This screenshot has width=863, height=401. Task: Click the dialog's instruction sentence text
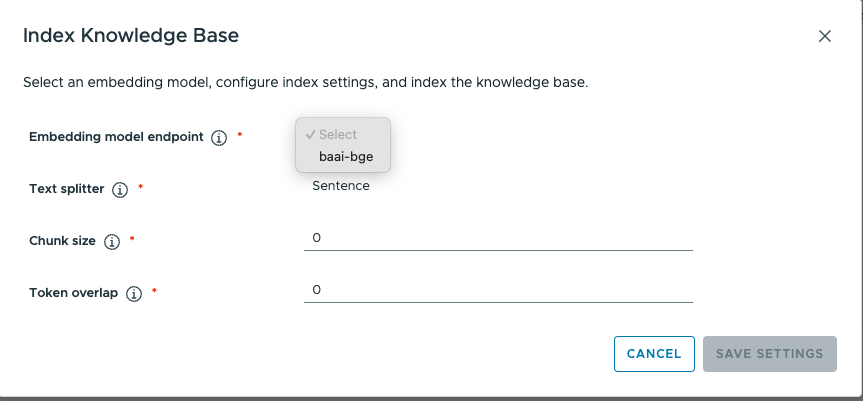(305, 82)
